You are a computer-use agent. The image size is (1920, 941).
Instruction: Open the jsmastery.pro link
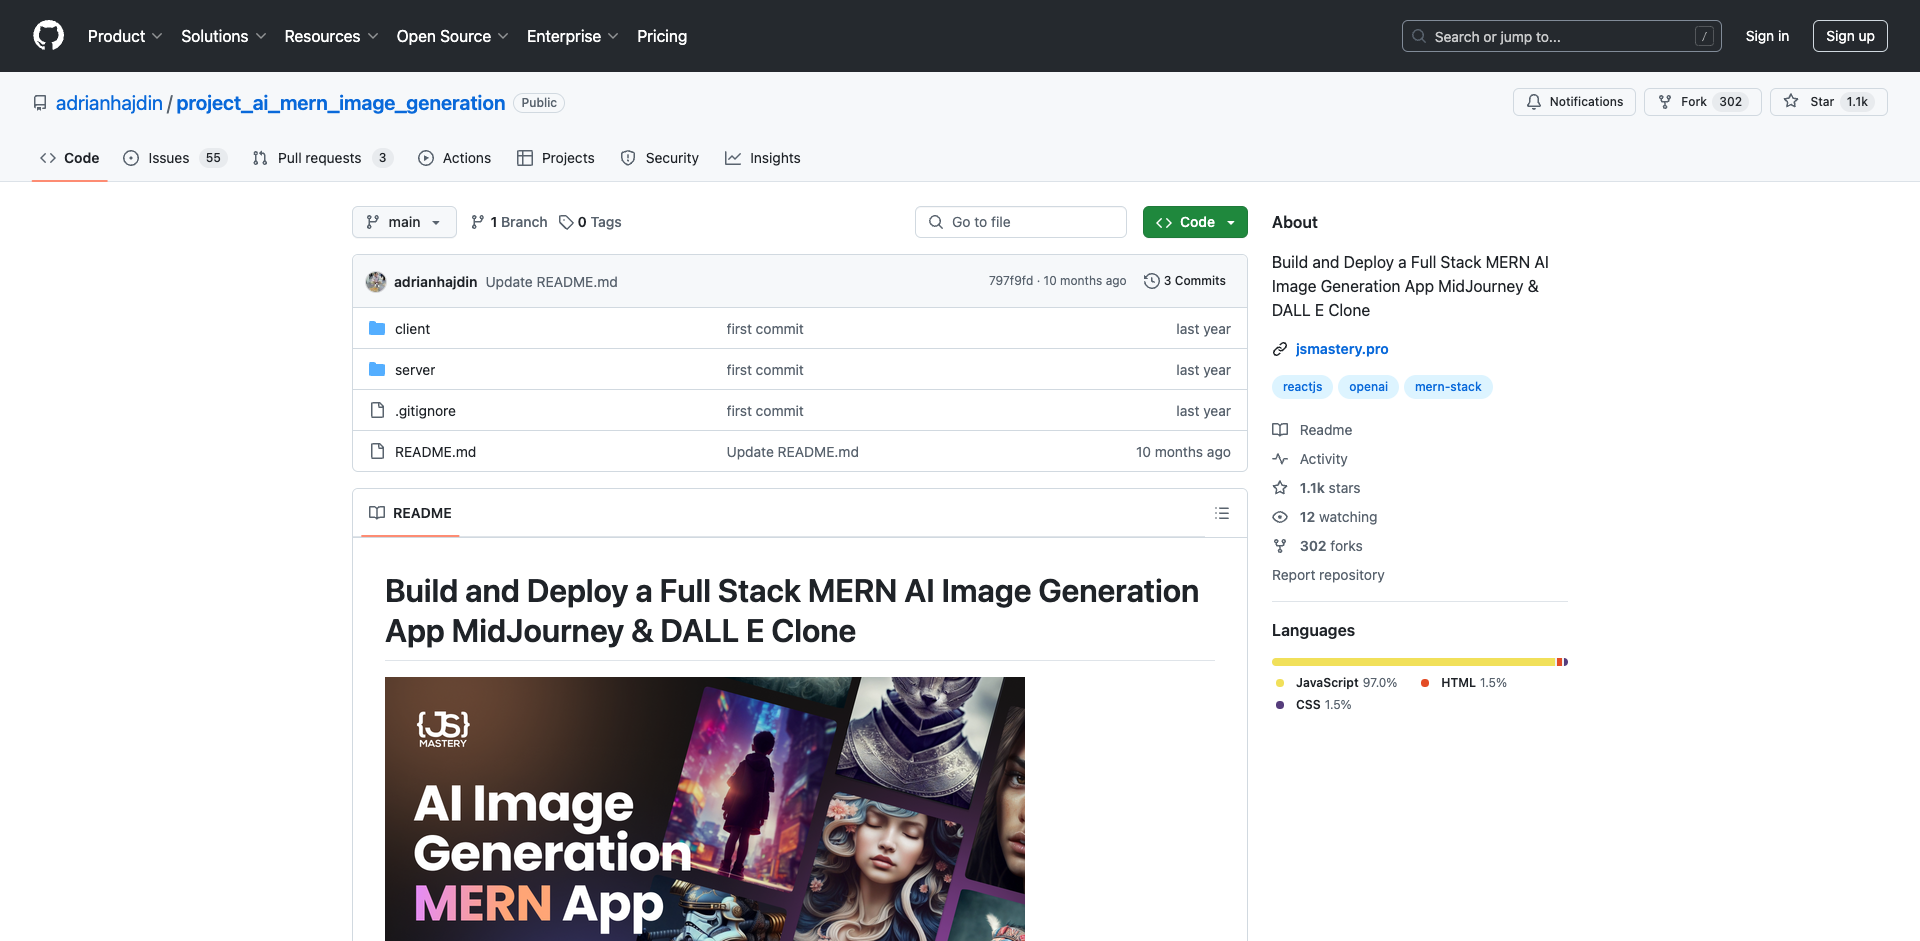[1342, 348]
